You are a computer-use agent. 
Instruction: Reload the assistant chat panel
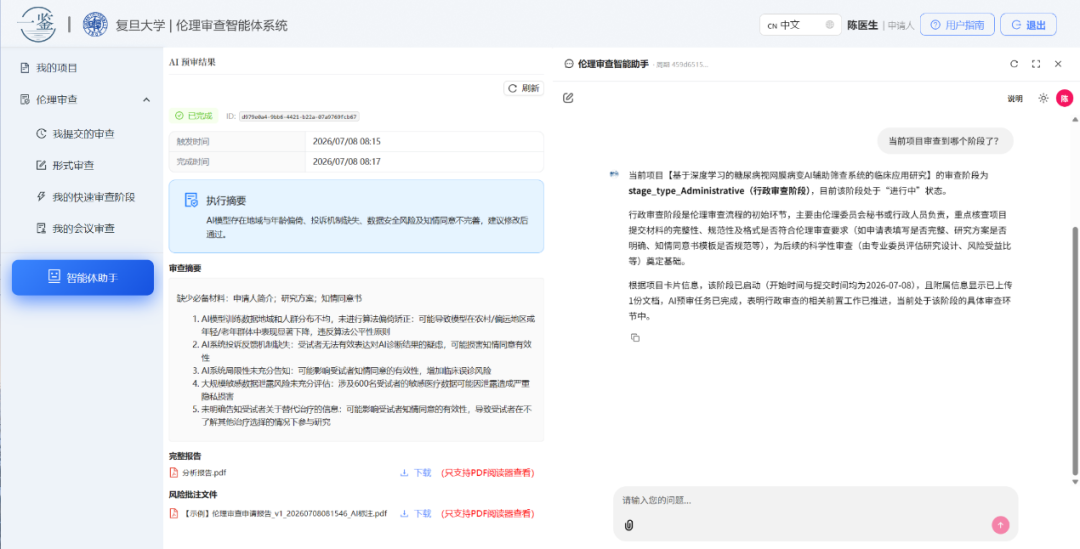1014,63
